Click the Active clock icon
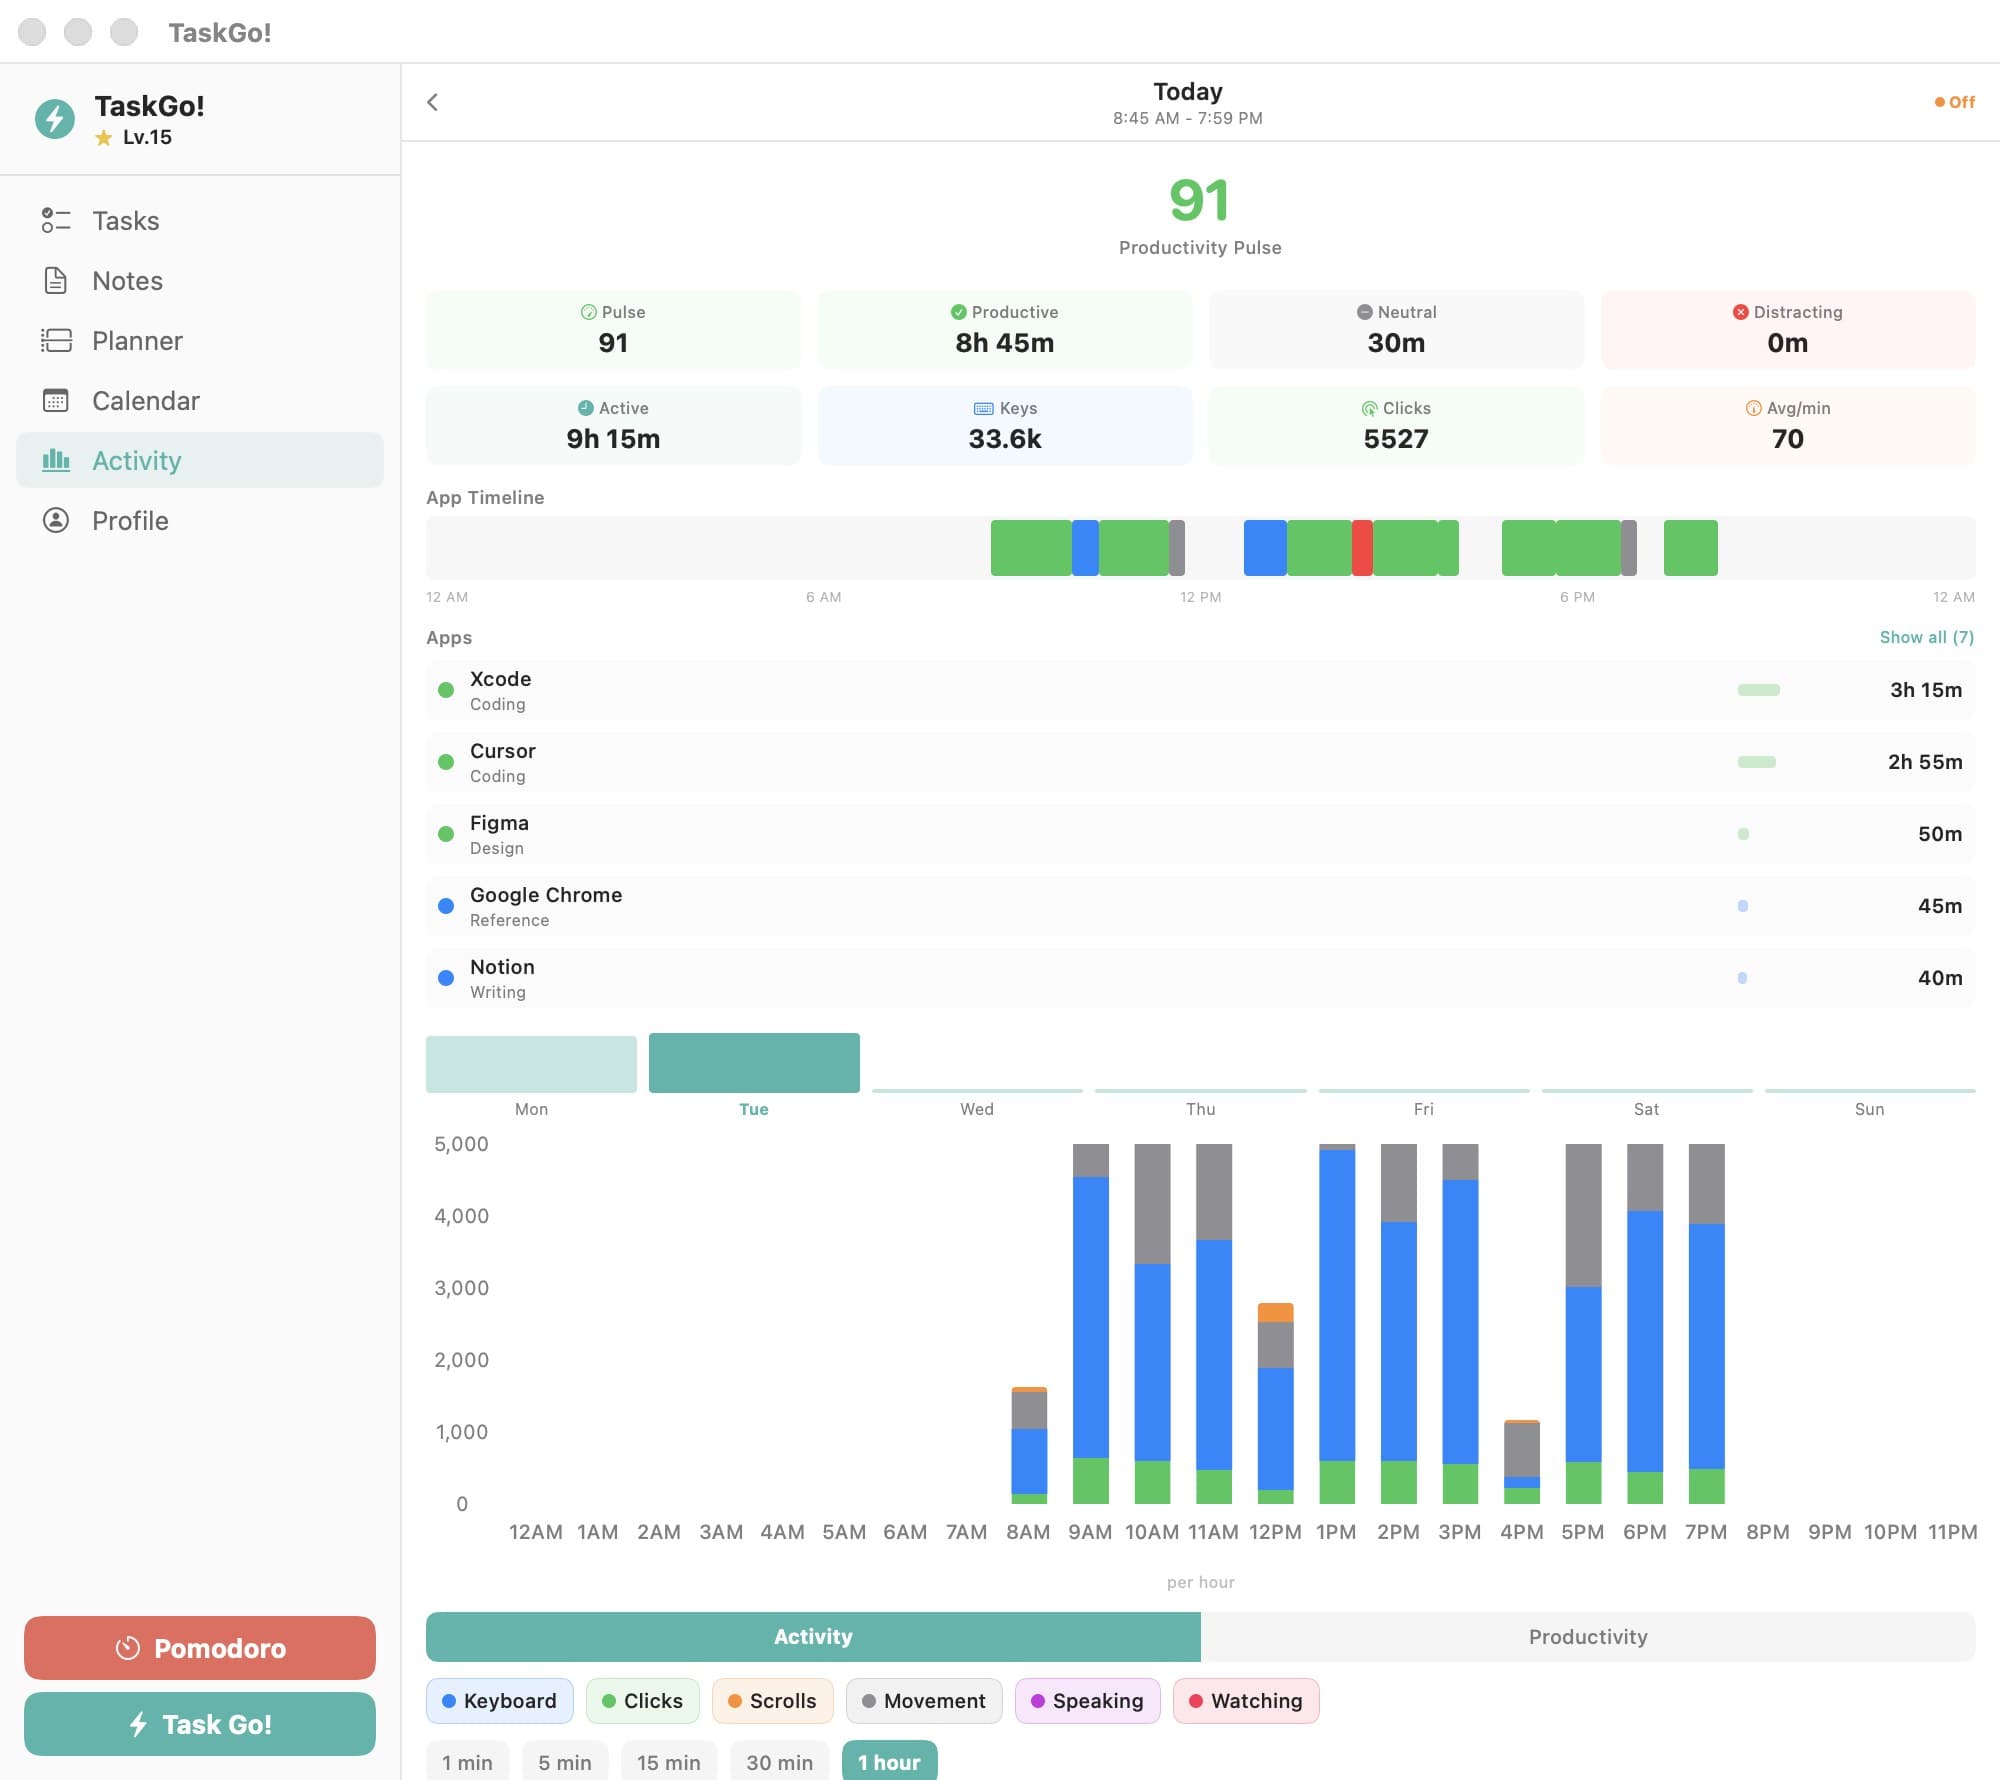This screenshot has height=1780, width=2000. [586, 408]
